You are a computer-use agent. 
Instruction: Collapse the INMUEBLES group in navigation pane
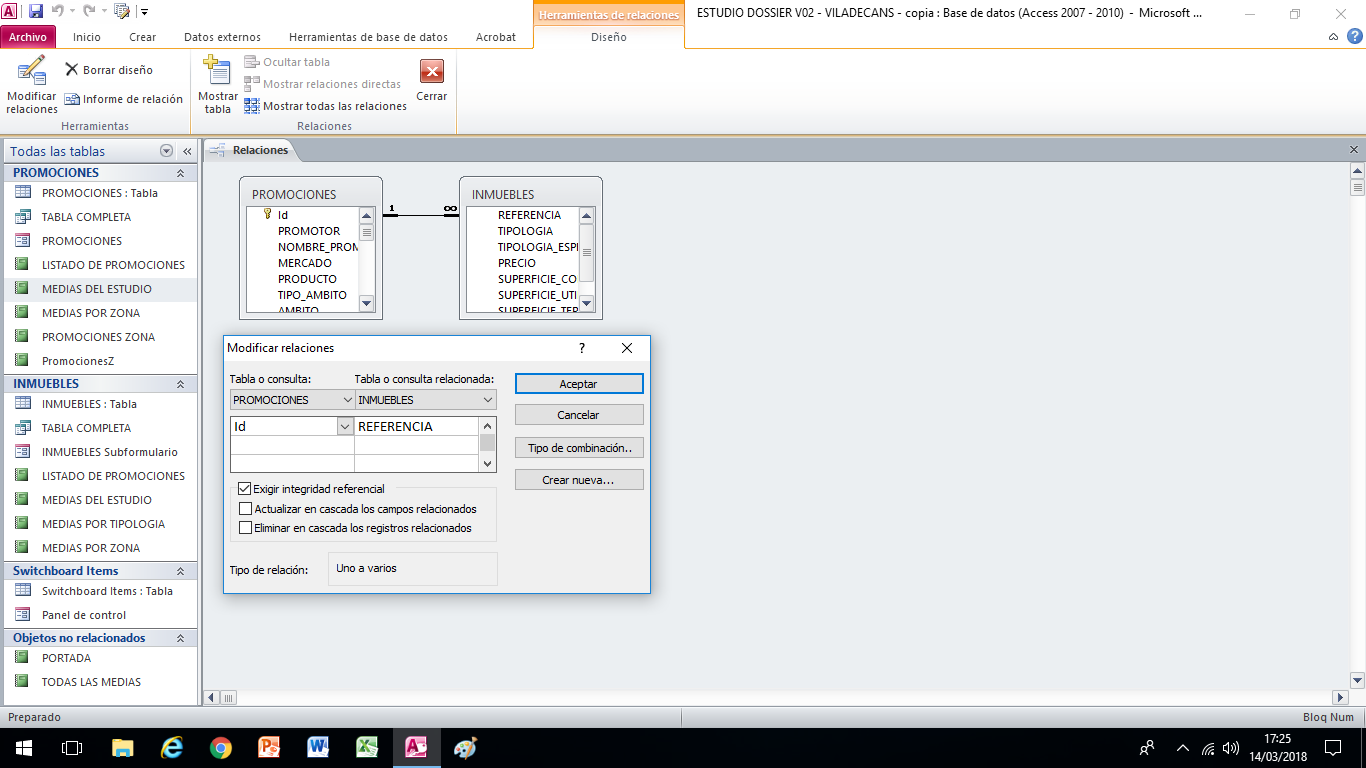pyautogui.click(x=181, y=384)
